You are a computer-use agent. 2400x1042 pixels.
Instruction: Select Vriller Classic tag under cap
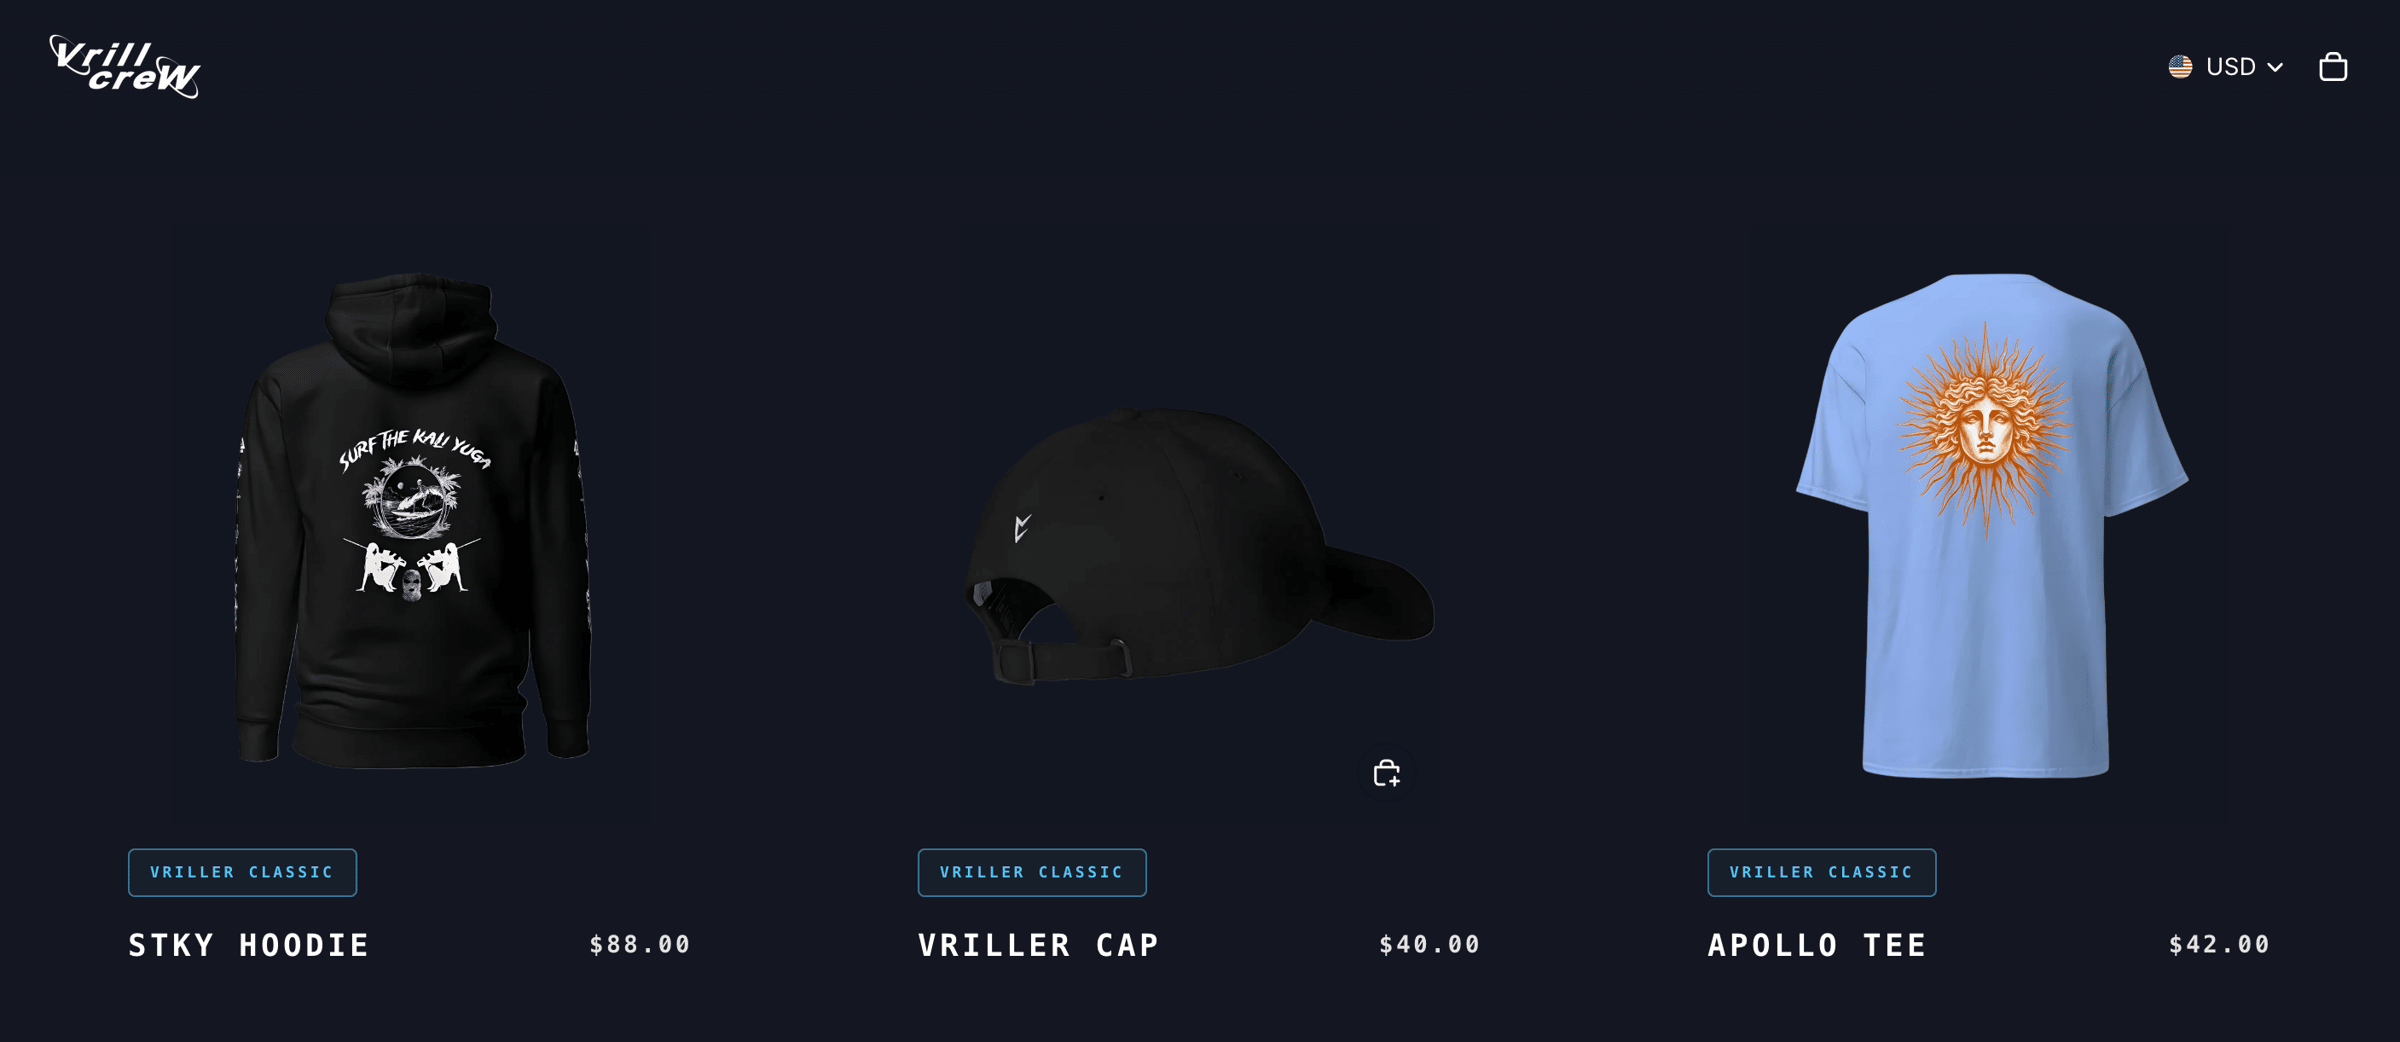coord(1032,872)
